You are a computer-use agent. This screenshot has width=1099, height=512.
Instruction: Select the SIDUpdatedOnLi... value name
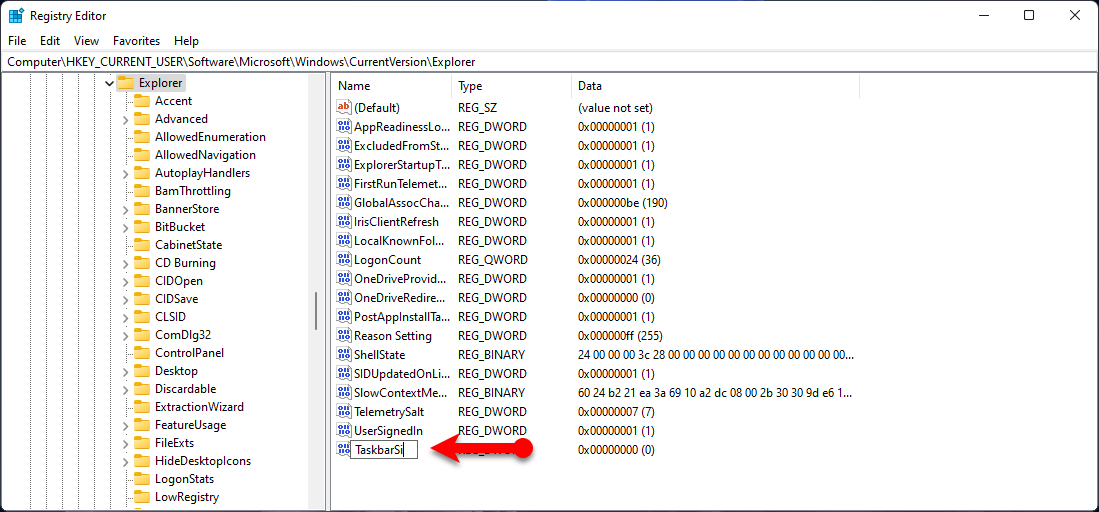[x=402, y=373]
